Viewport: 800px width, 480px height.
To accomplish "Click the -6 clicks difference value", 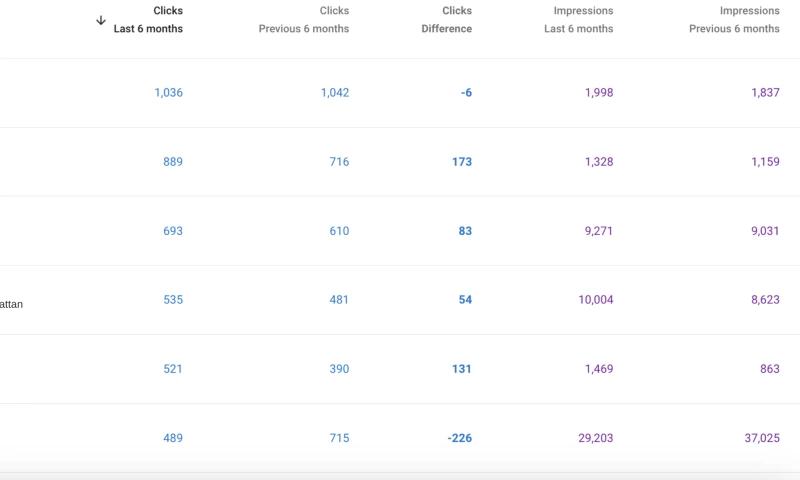I will [x=466, y=93].
